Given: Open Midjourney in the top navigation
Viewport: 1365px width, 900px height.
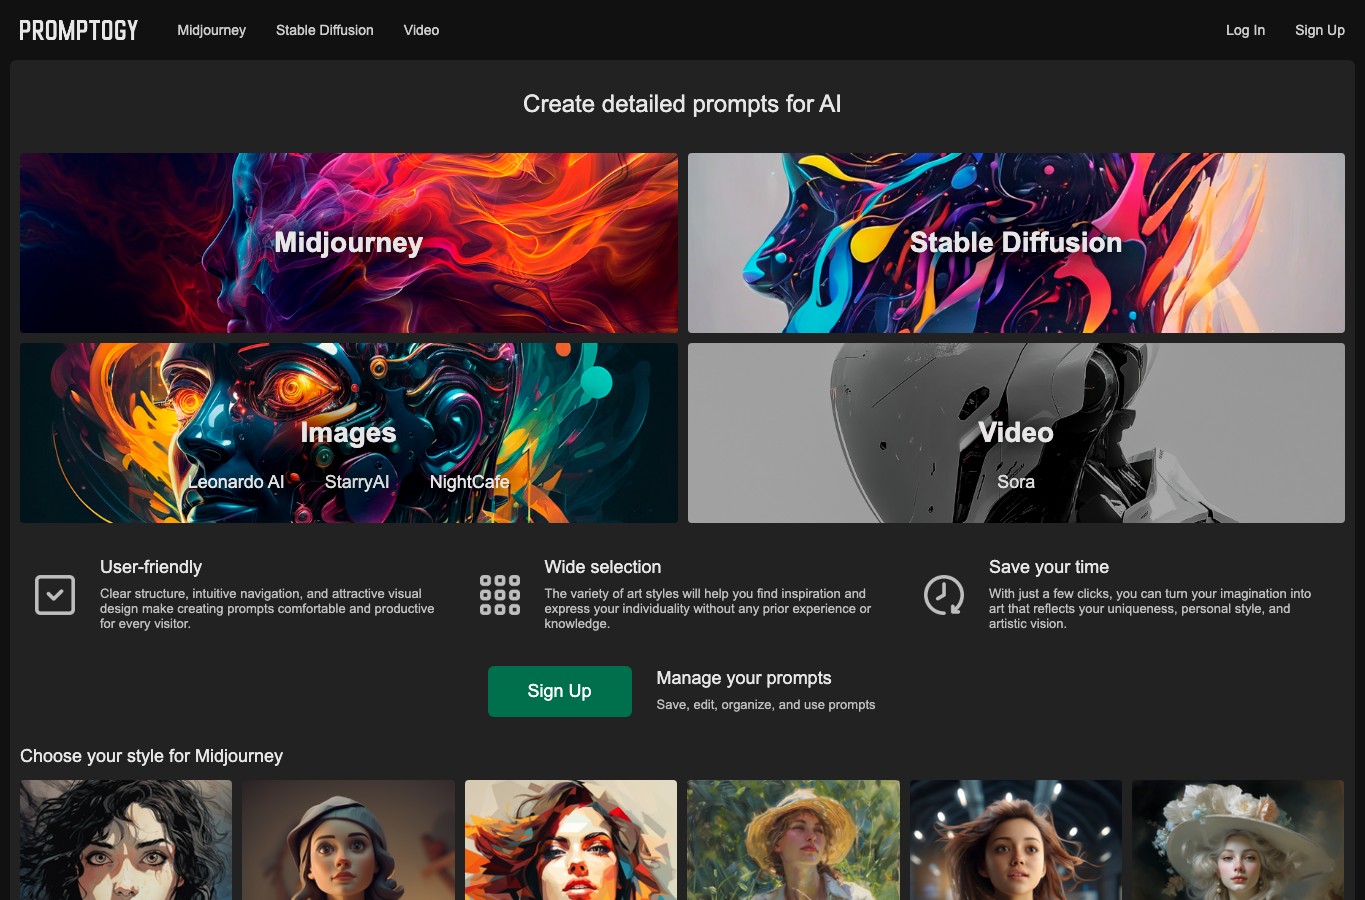Looking at the screenshot, I should 211,30.
